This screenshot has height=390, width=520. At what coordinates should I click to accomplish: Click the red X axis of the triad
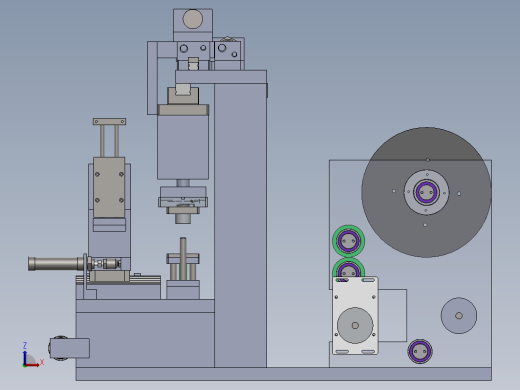tap(32, 365)
